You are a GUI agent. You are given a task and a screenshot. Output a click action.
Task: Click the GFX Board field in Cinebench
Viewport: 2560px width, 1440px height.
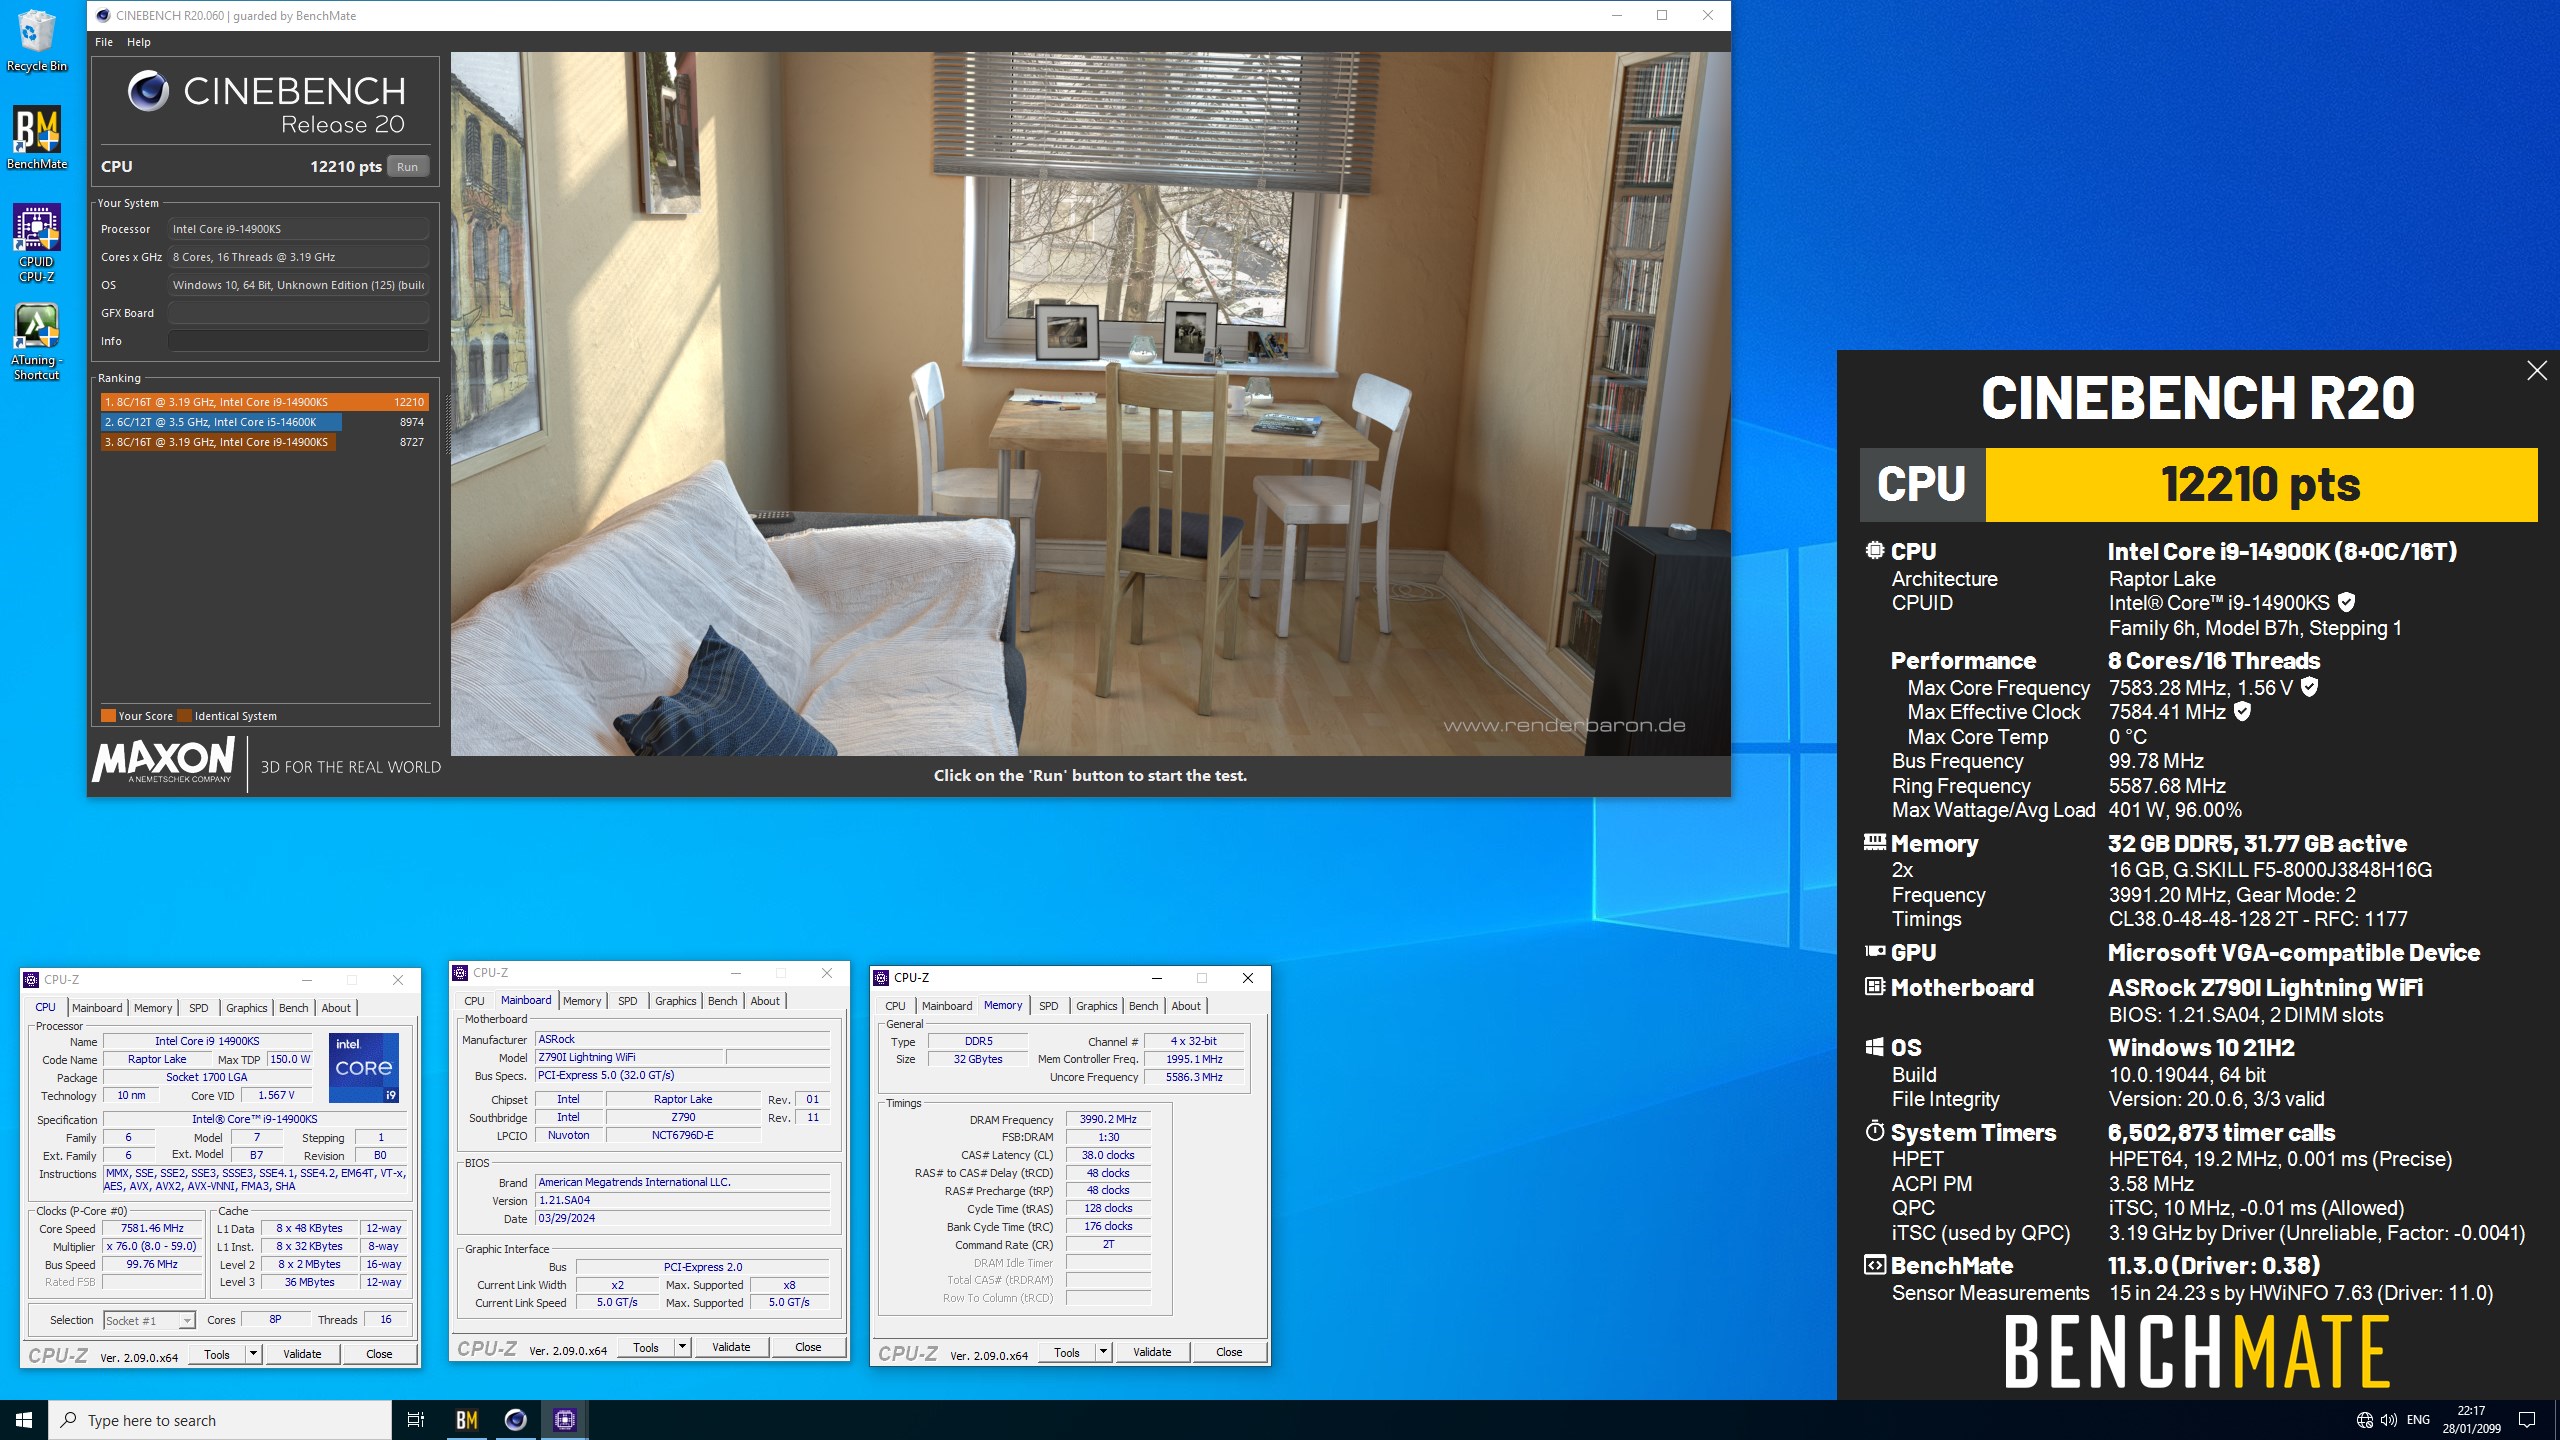pos(298,313)
